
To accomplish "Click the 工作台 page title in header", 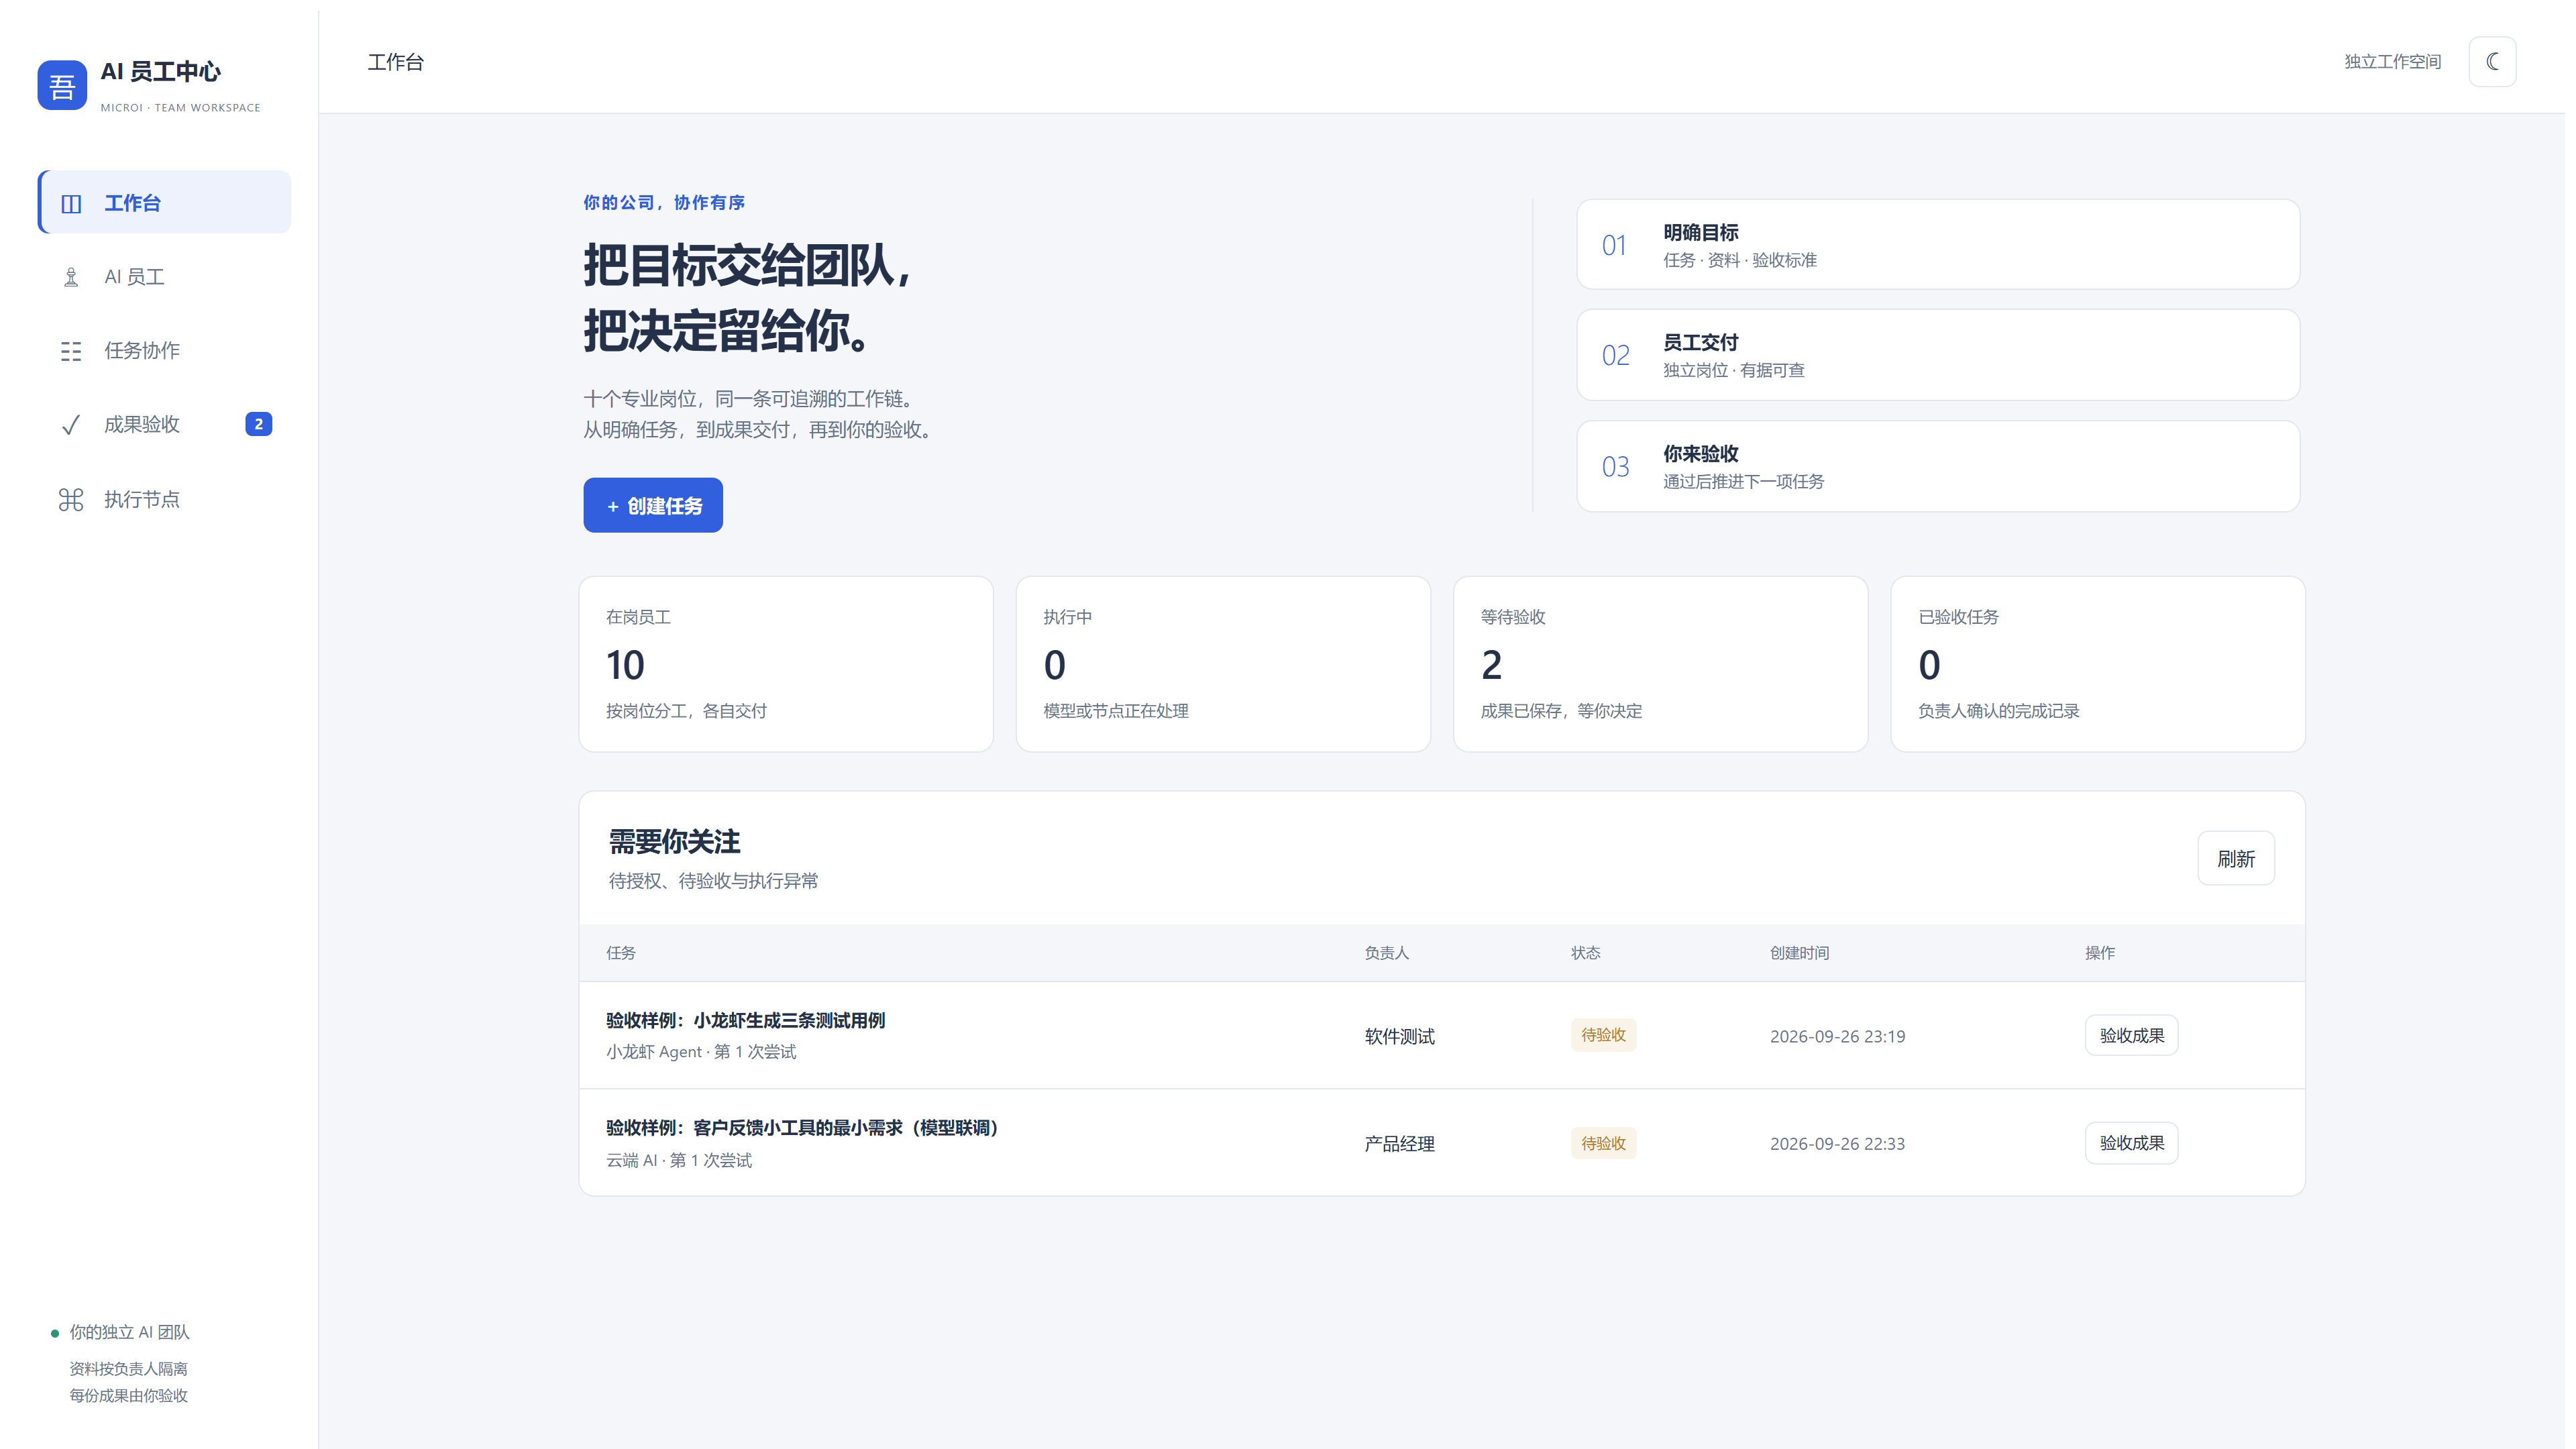I will (396, 62).
